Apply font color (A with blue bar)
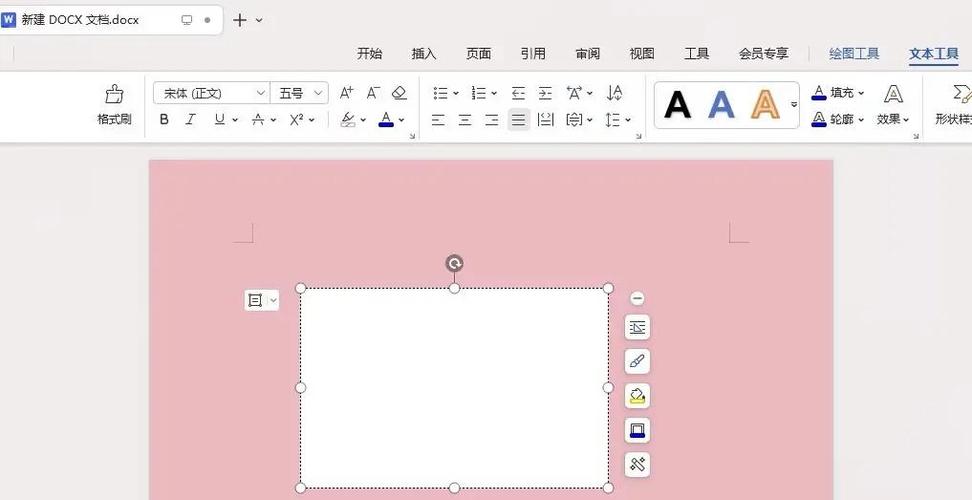Screen dimensions: 972x500 coord(386,120)
